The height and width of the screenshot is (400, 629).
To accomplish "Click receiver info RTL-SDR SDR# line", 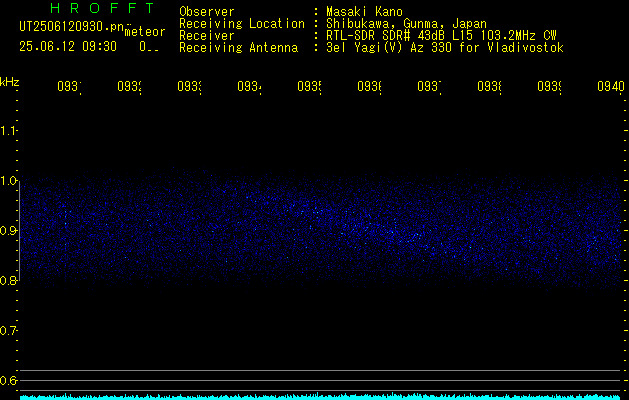I will 441,36.
